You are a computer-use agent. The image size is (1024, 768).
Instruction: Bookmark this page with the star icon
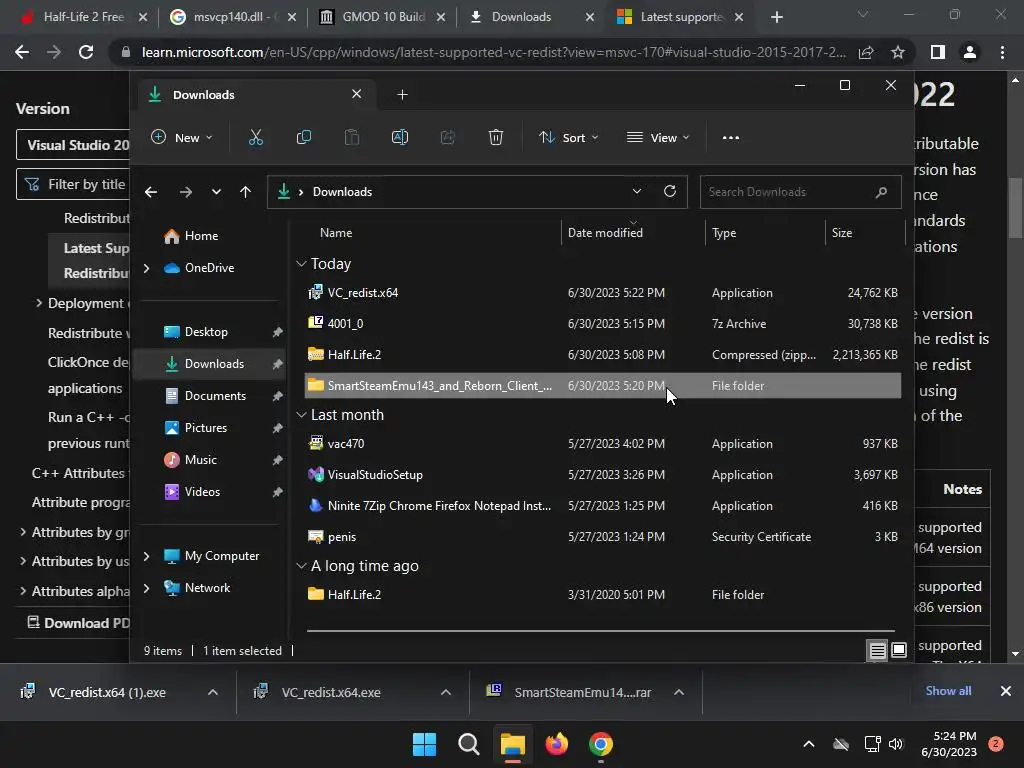click(x=898, y=52)
